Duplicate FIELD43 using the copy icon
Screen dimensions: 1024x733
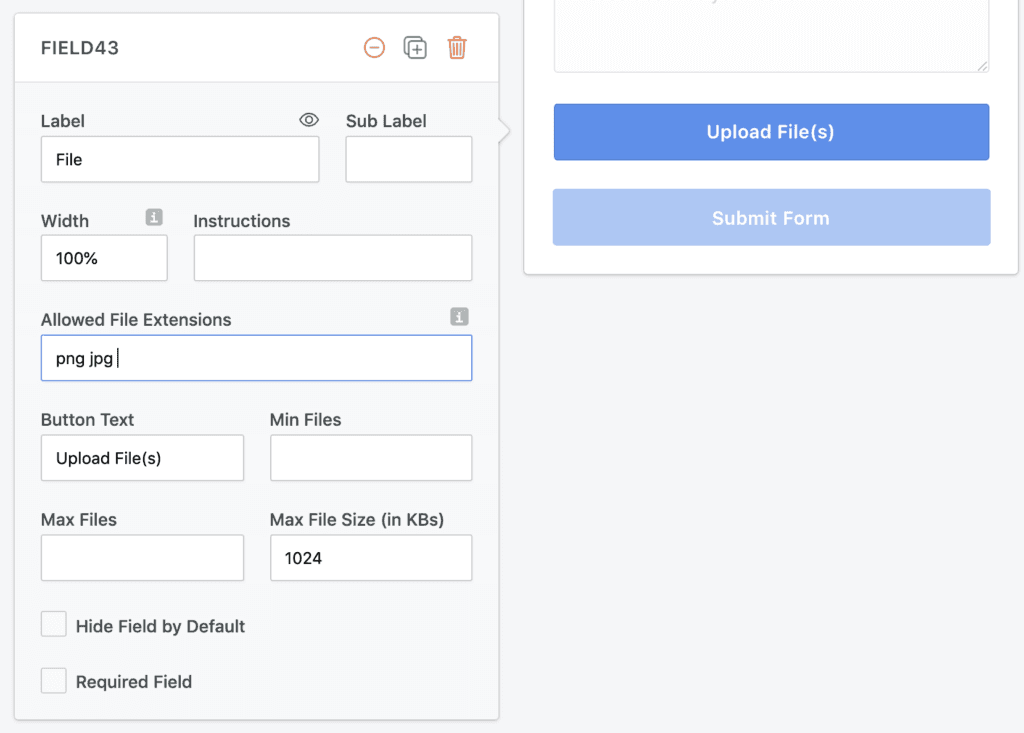[x=415, y=48]
